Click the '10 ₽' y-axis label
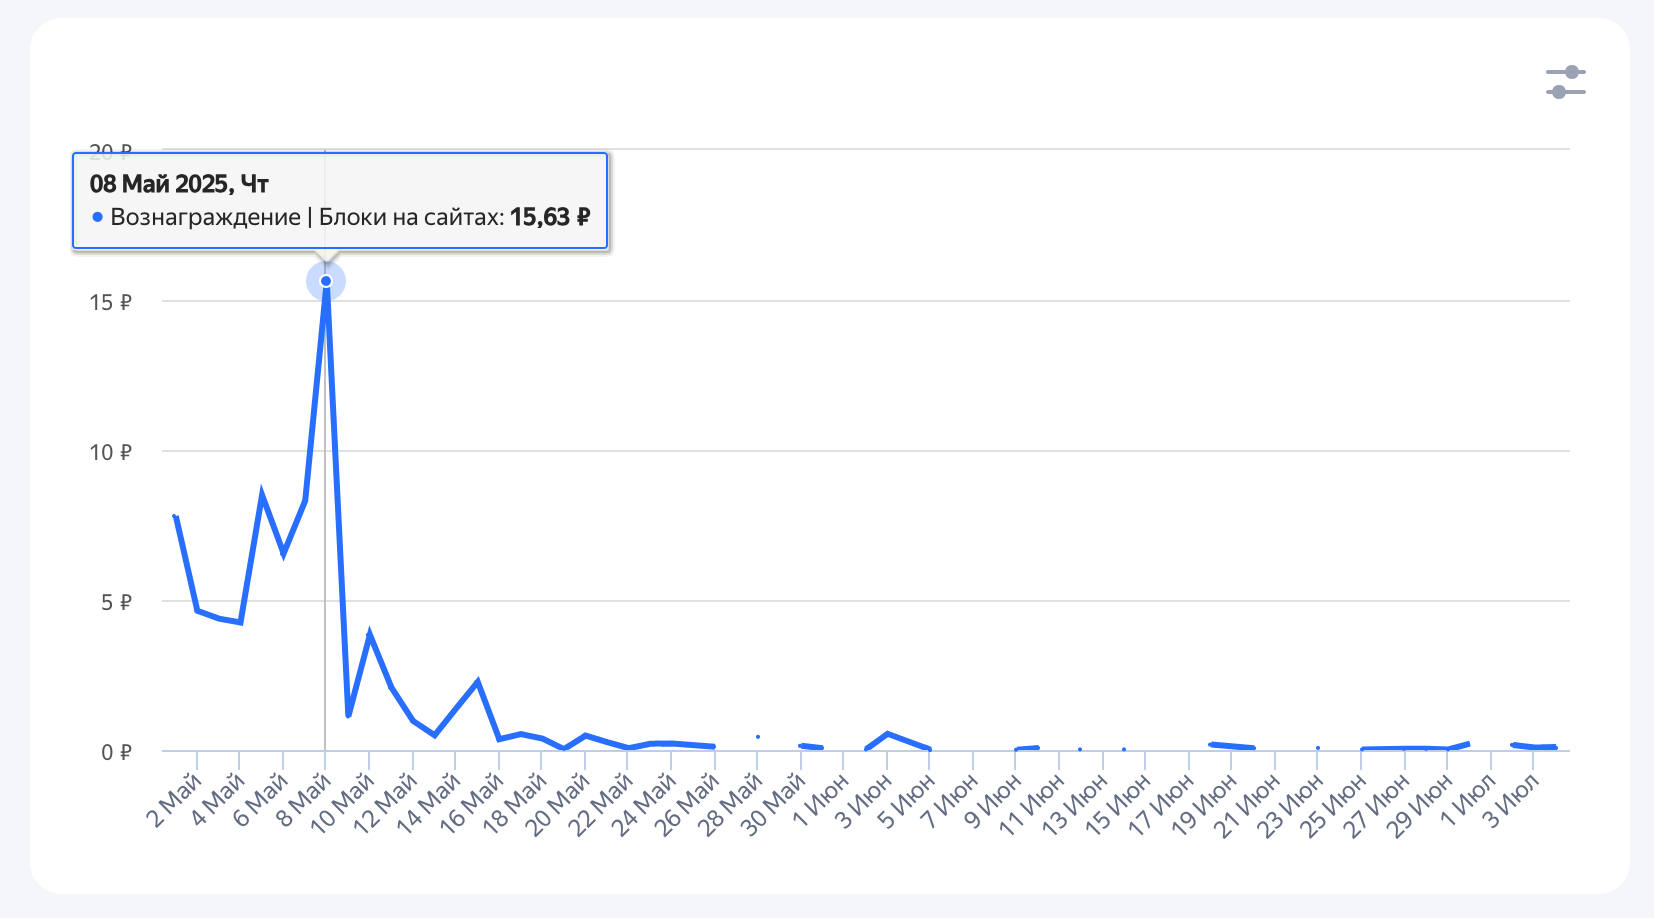Viewport: 1654px width, 918px height. [x=110, y=452]
